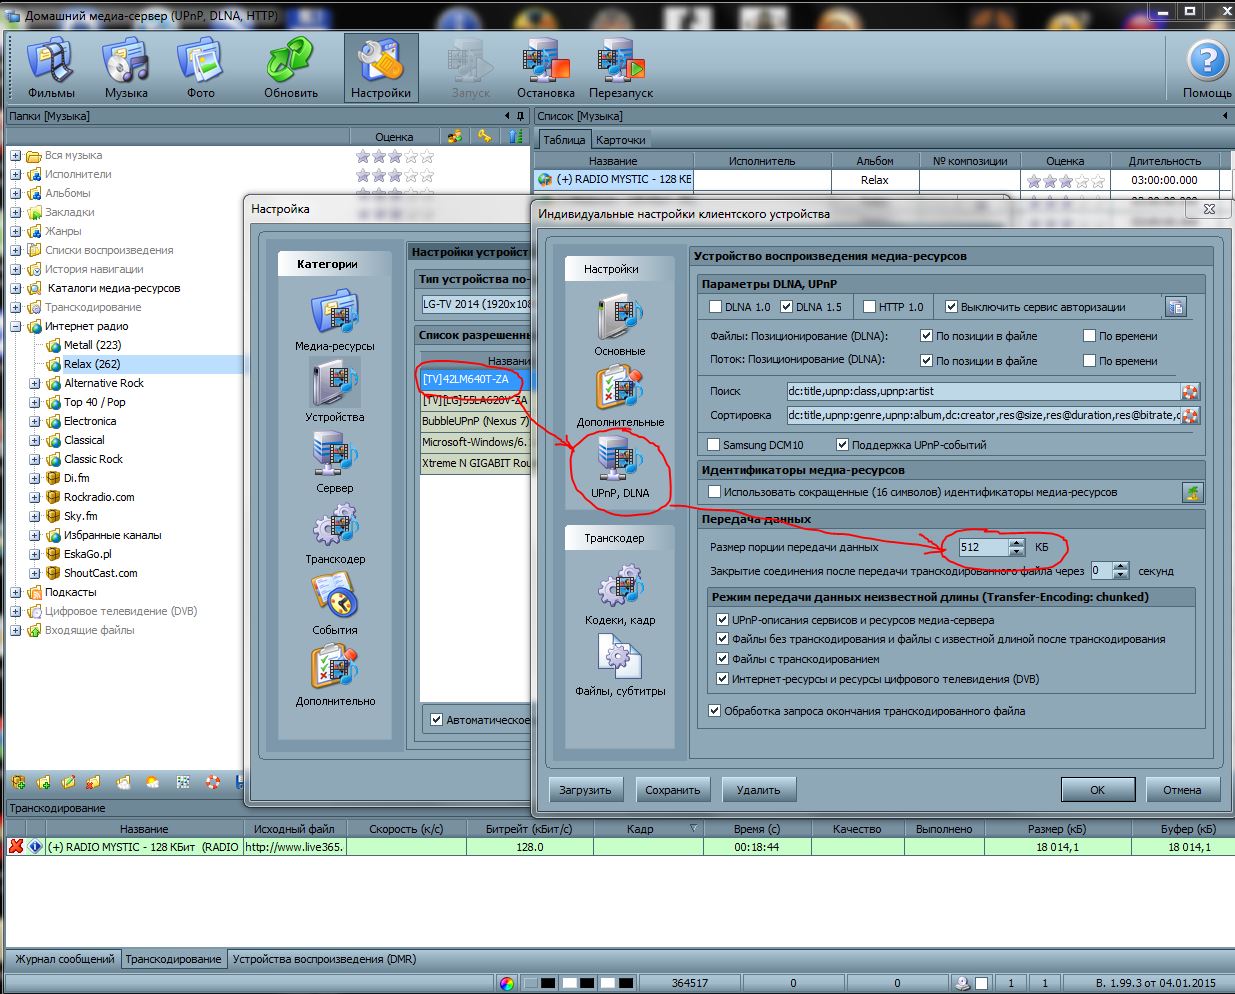Select the Файлы, субтитры settings icon
This screenshot has width=1235, height=994.
click(619, 665)
